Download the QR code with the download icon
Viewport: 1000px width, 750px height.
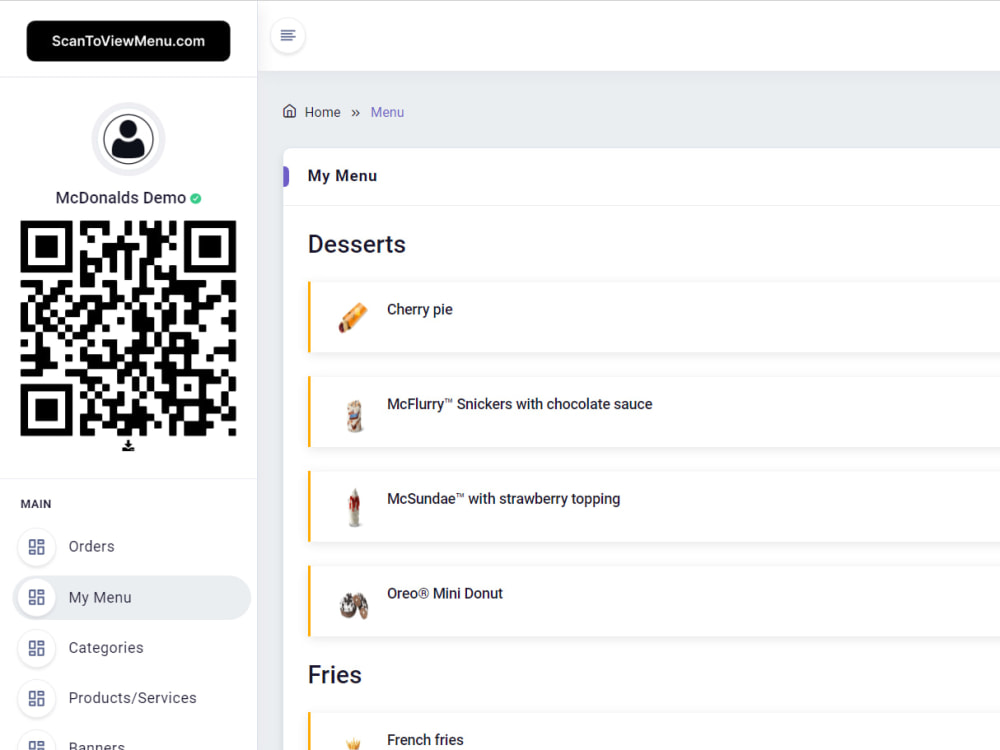pyautogui.click(x=128, y=445)
